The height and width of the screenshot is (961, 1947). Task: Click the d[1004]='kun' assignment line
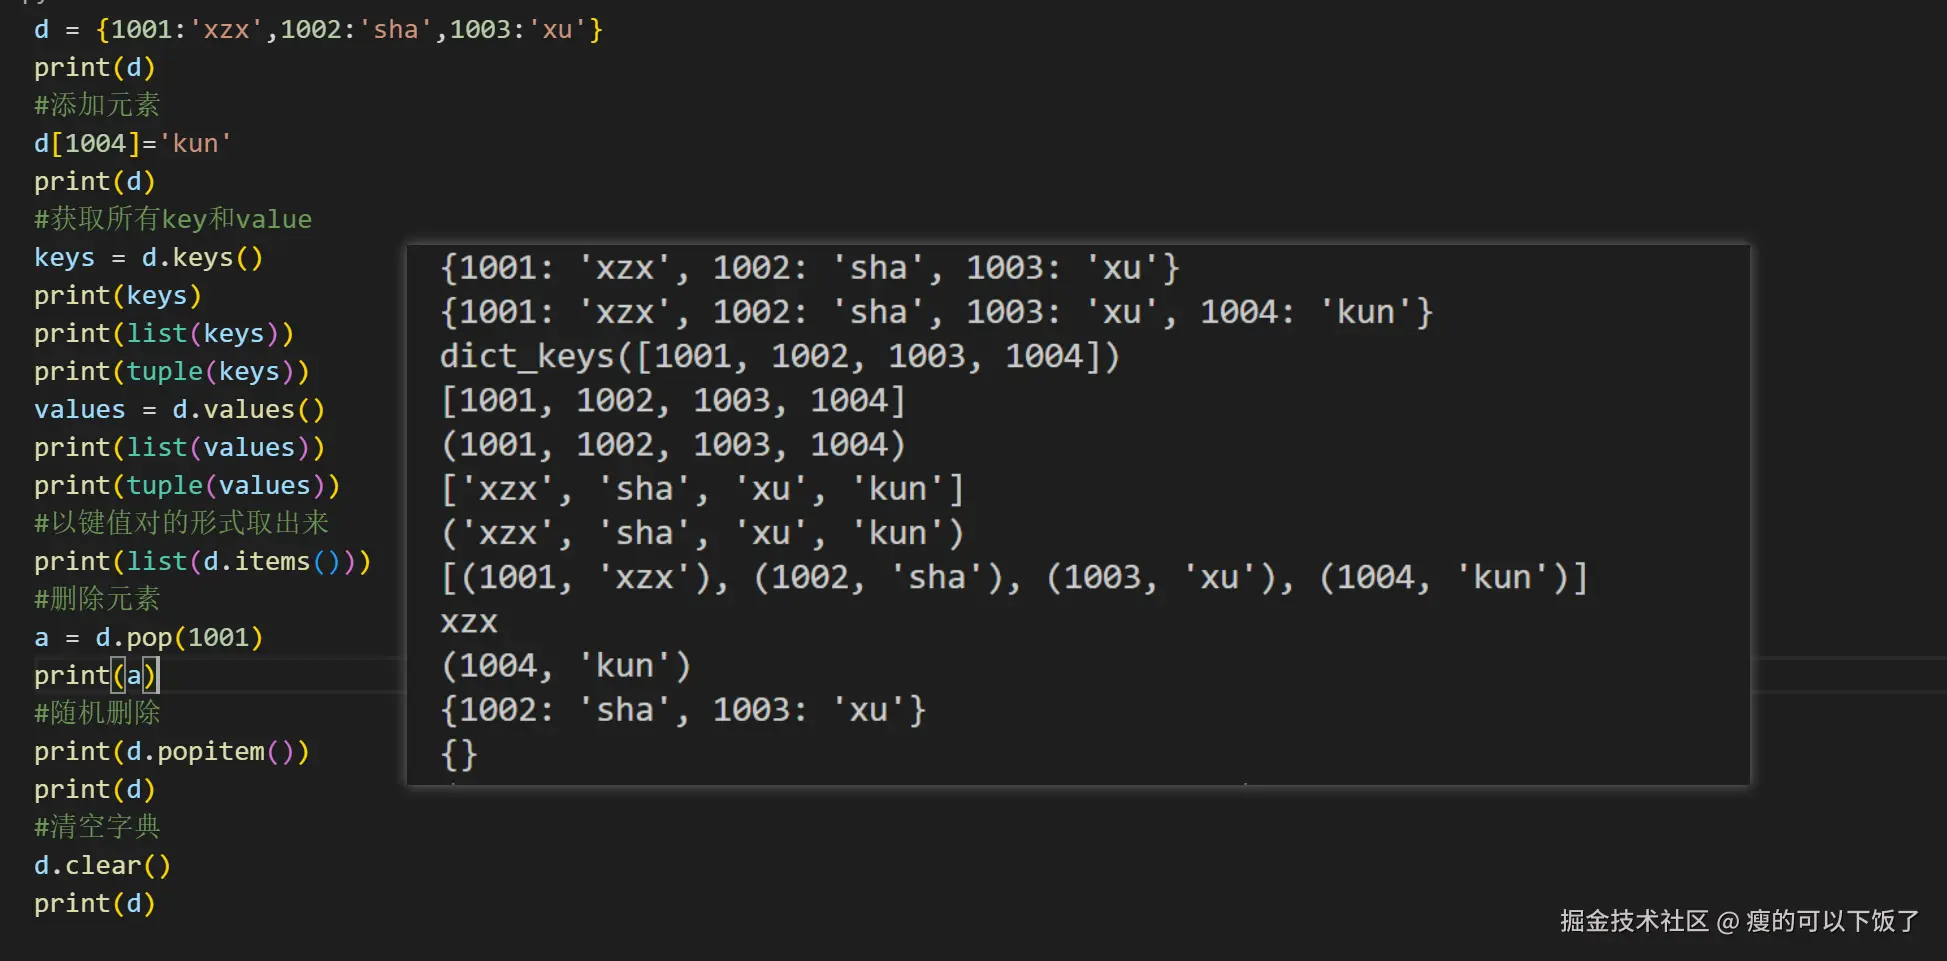132,143
